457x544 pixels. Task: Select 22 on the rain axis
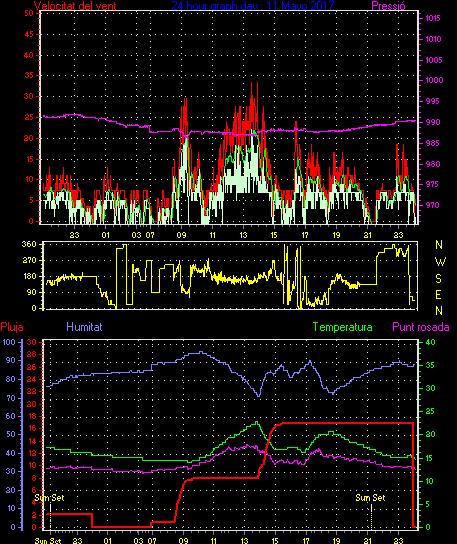click(x=32, y=391)
